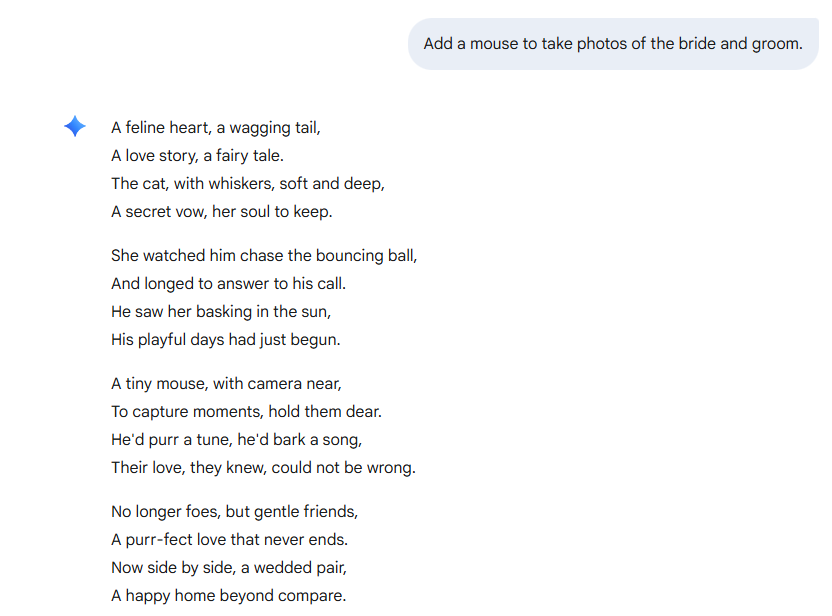The height and width of the screenshot is (616, 832).
Task: Click the line "And longed to answer to his call"
Action: (x=228, y=284)
